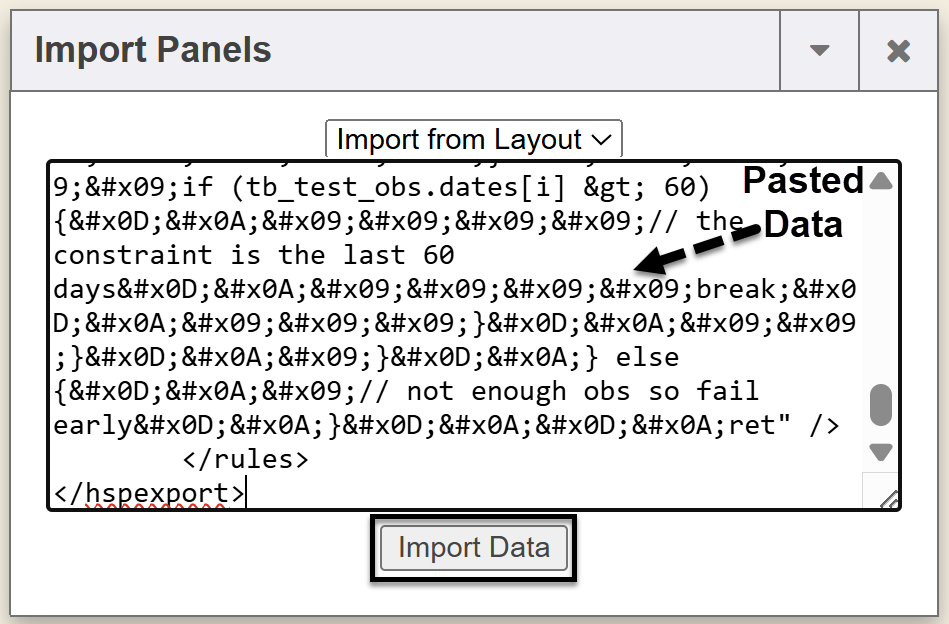
Task: Click the panel menu down-arrow icon in header
Action: 819,51
